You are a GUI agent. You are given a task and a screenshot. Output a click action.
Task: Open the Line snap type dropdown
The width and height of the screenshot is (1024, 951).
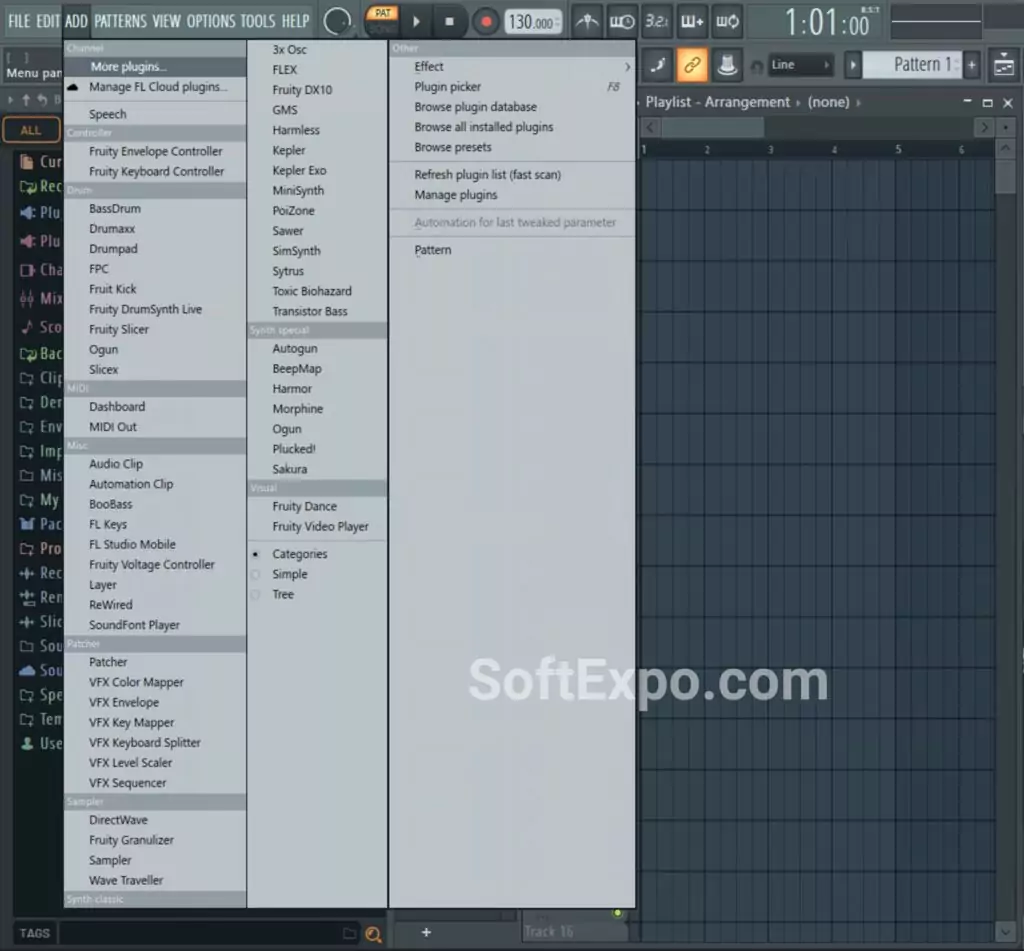tap(800, 64)
